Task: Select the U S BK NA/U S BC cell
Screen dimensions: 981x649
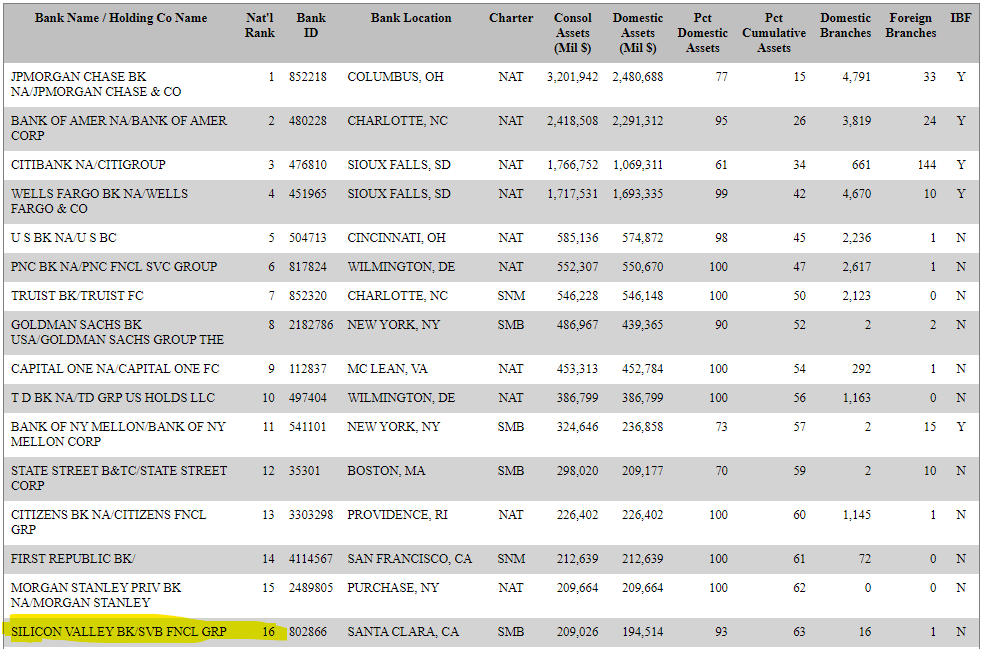Action: (x=64, y=238)
